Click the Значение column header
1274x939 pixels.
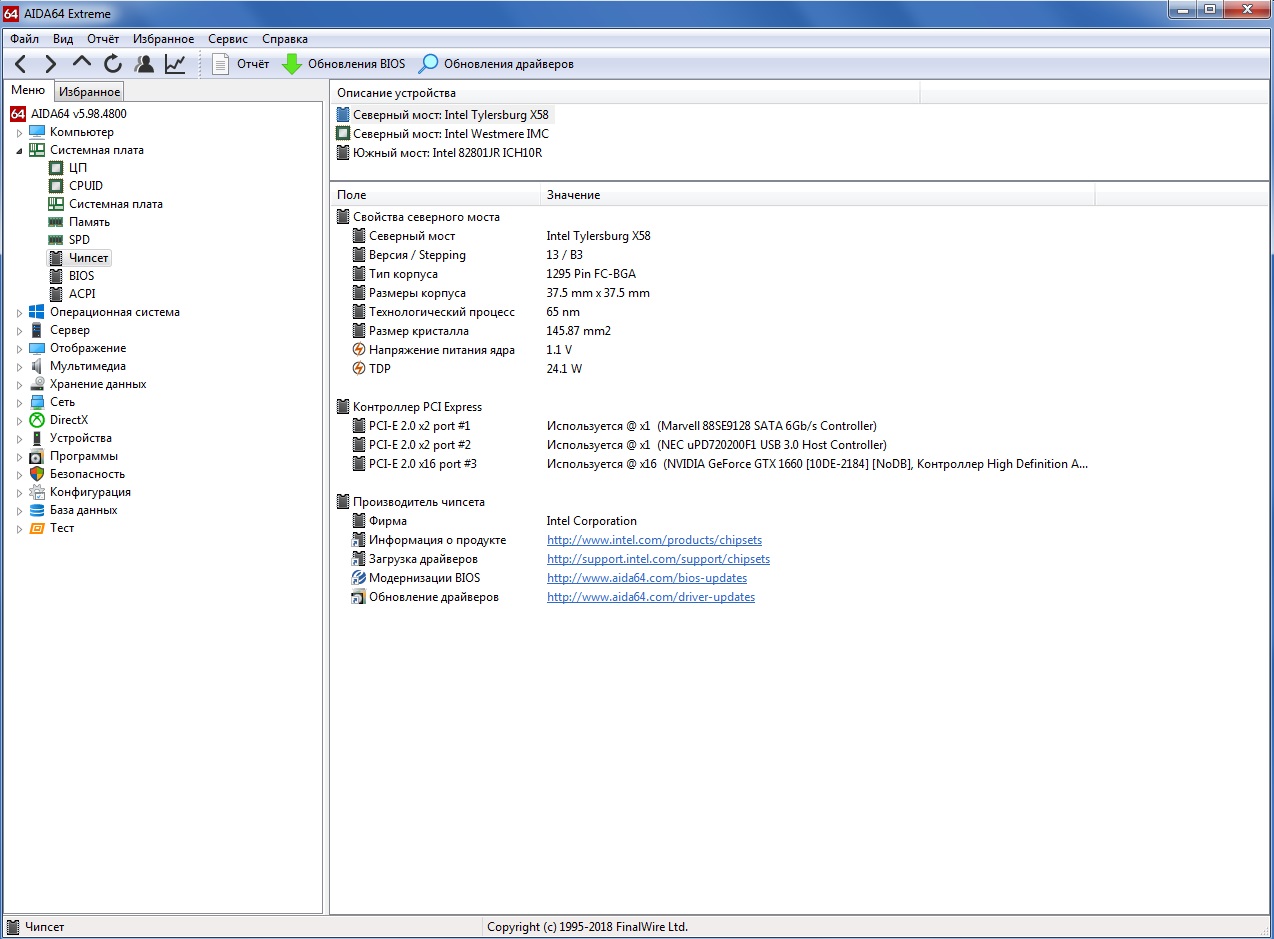(x=573, y=195)
